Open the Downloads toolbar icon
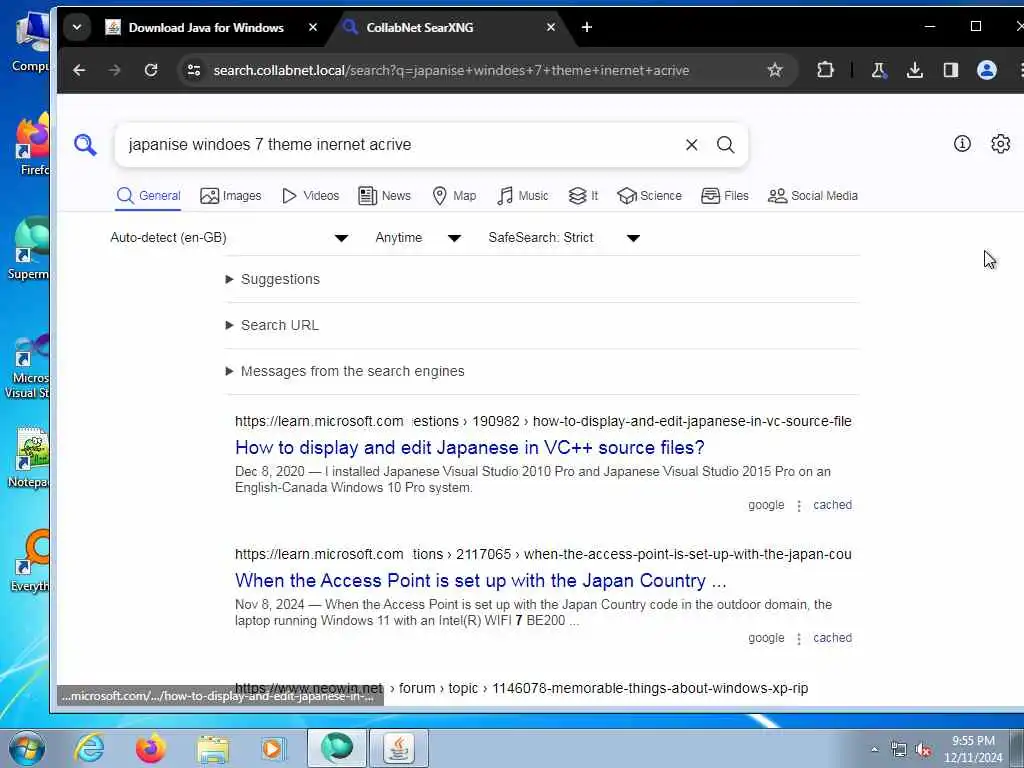 pos(914,70)
